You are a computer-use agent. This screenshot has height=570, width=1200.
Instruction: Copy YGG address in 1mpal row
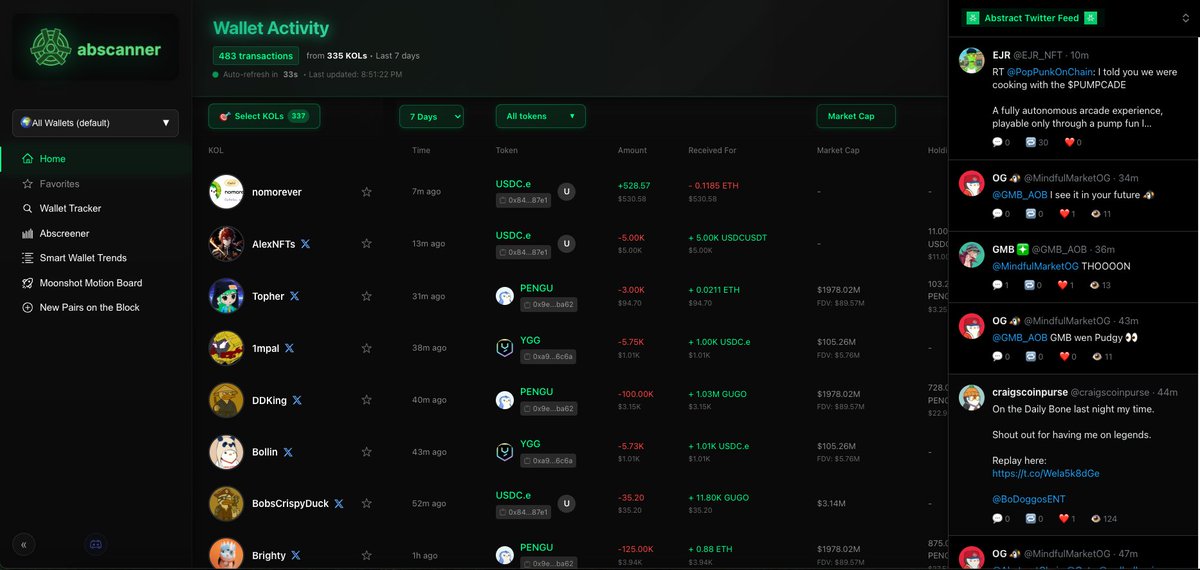coord(548,357)
